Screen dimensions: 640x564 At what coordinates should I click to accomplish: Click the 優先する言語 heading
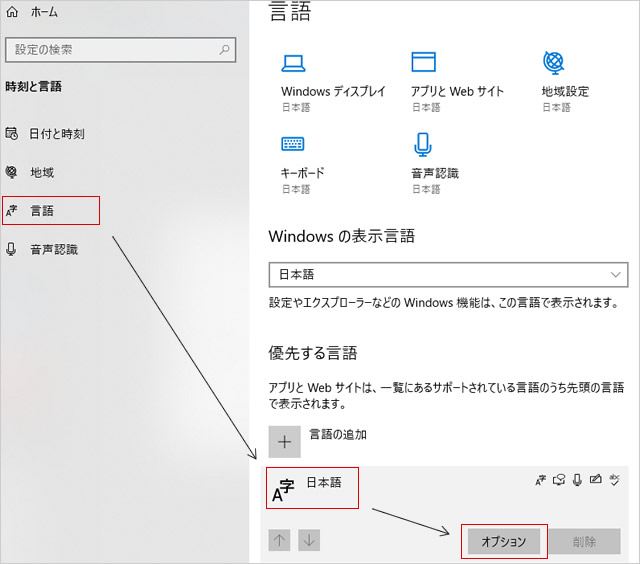313,353
